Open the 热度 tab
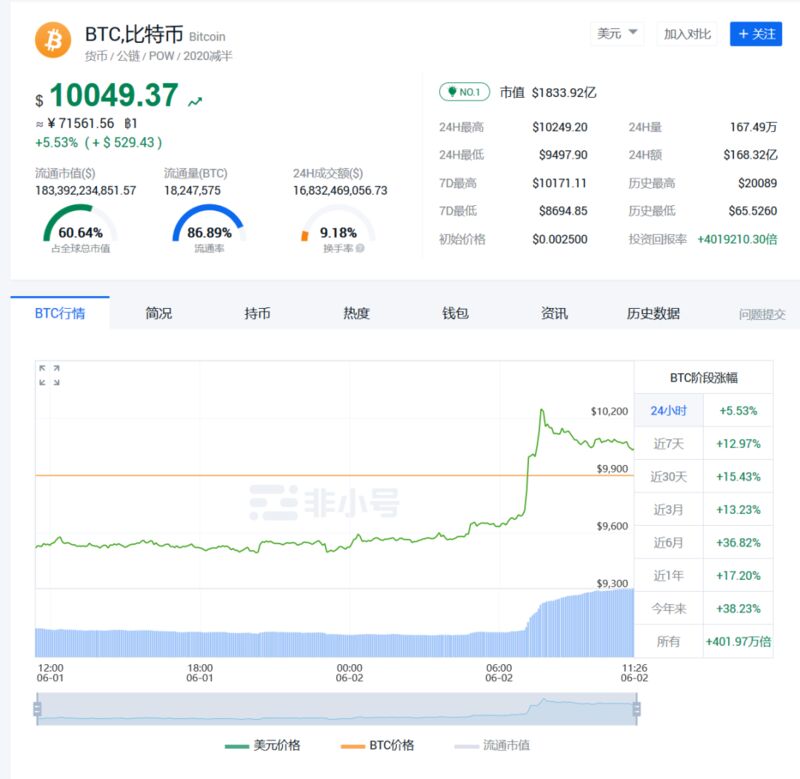Viewport: 800px width, 779px height. 356,313
